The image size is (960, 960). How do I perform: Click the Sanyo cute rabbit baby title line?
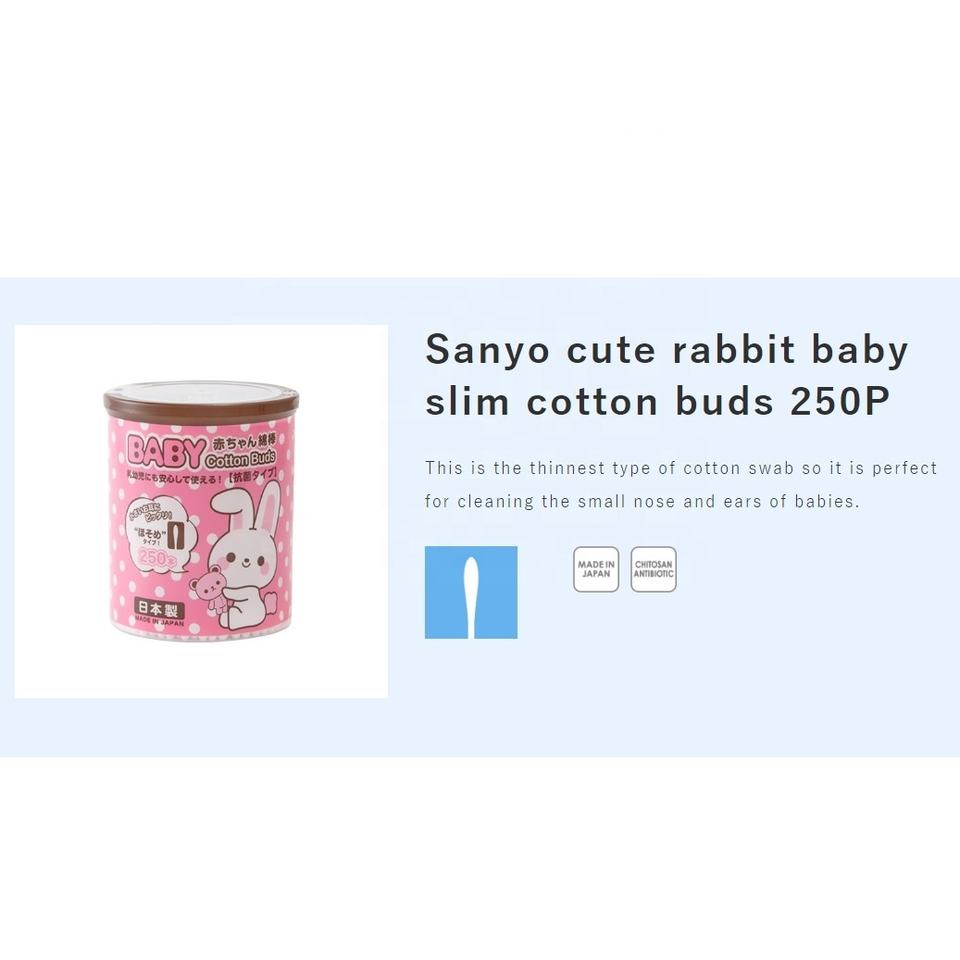[667, 350]
